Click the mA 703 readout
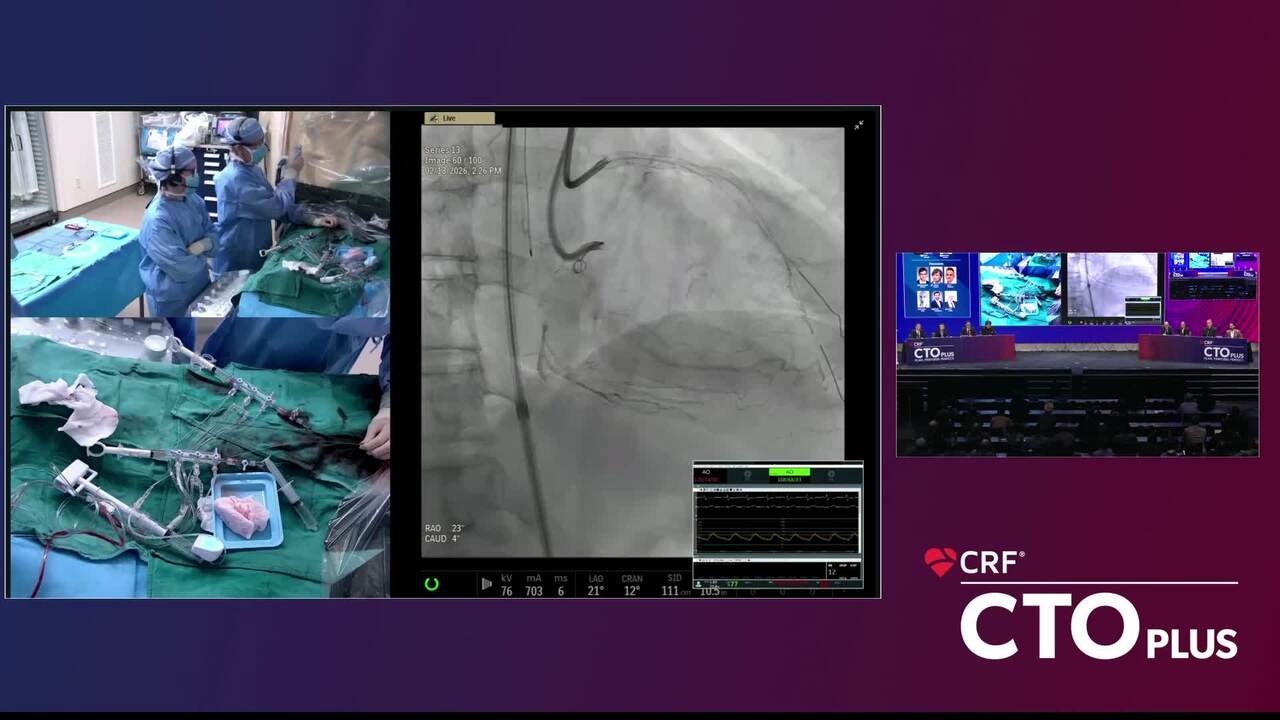This screenshot has width=1280, height=720. click(534, 585)
